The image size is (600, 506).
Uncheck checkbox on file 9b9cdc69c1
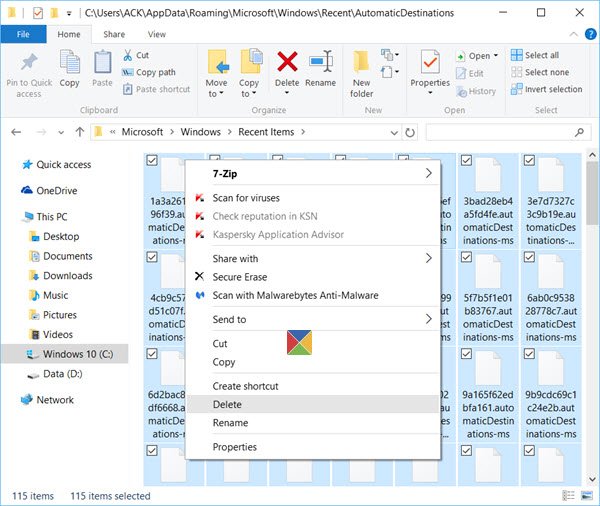529,354
